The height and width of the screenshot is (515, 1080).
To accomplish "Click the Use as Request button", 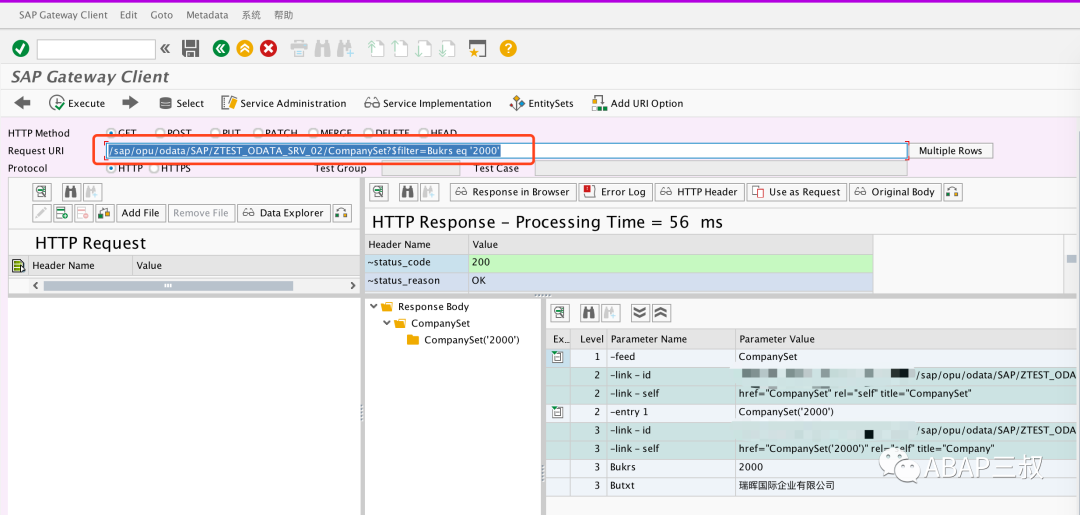I will pos(797,192).
